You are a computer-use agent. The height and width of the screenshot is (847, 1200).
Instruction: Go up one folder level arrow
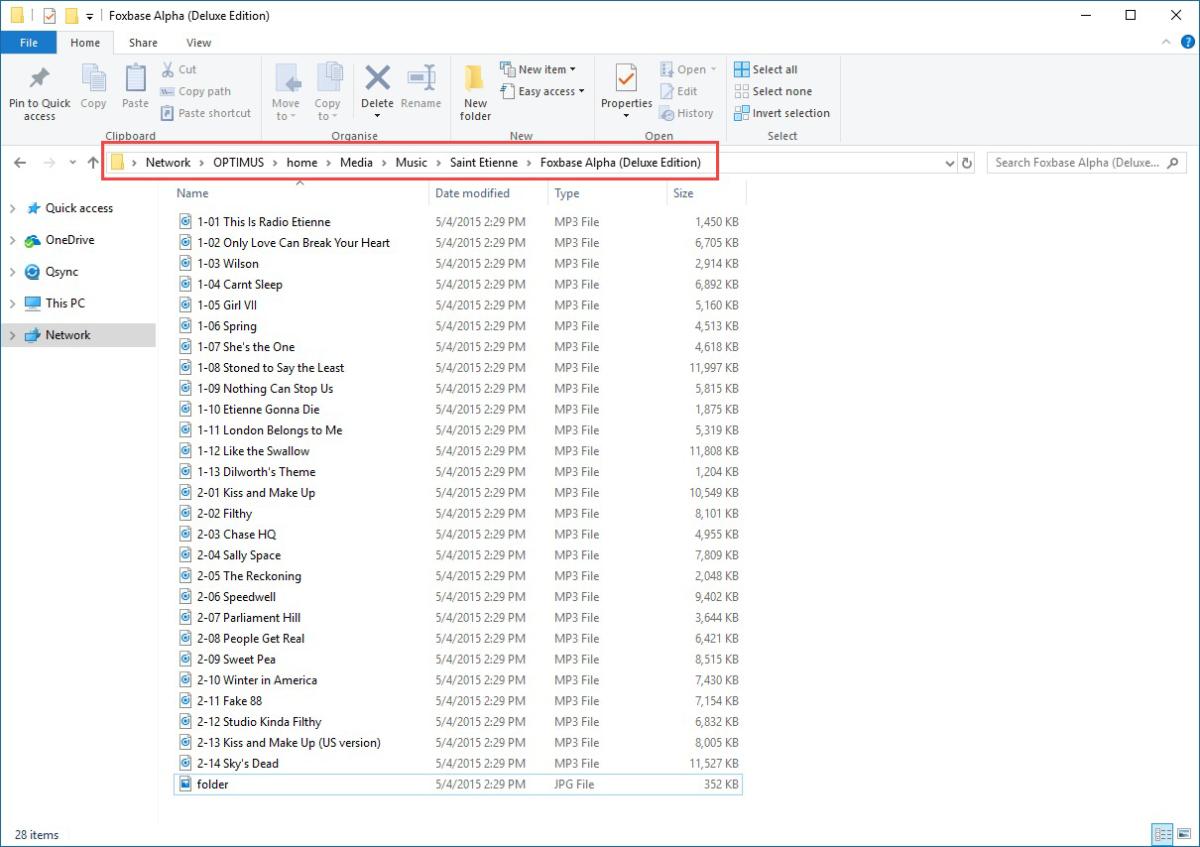pyautogui.click(x=93, y=163)
